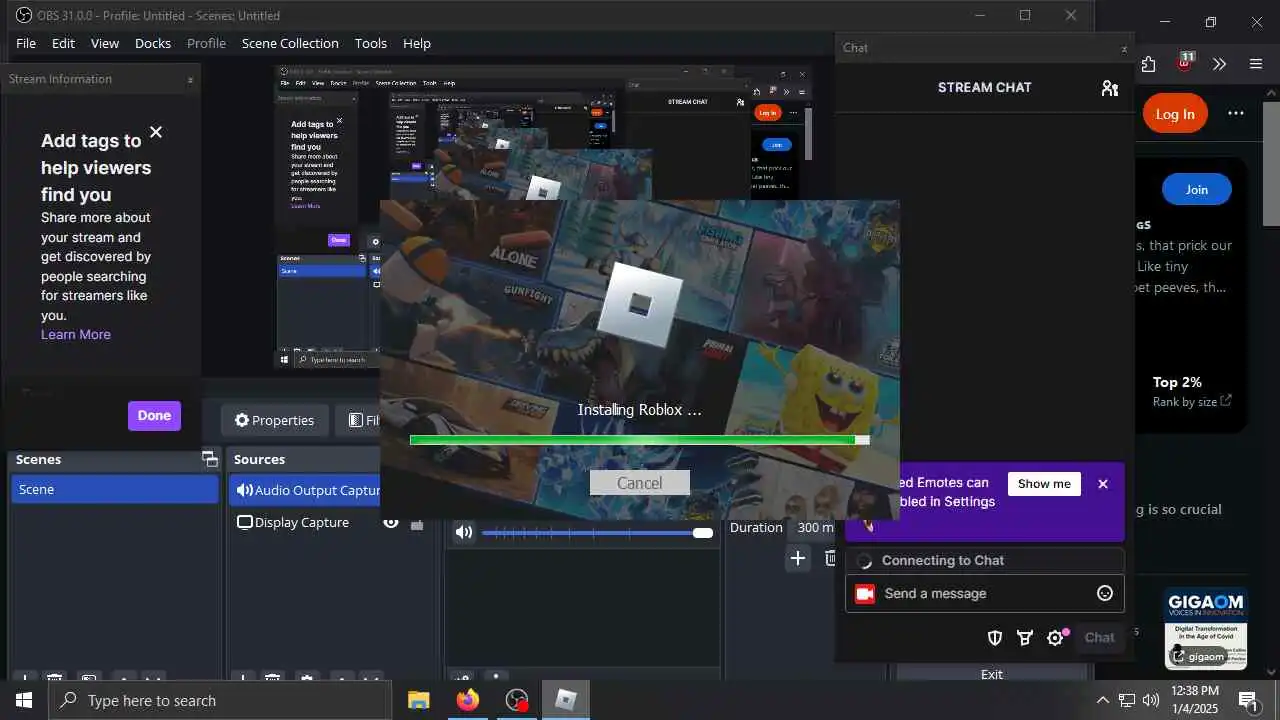1280x720 pixels.
Task: Open chat settings gear icon
Action: click(1056, 638)
